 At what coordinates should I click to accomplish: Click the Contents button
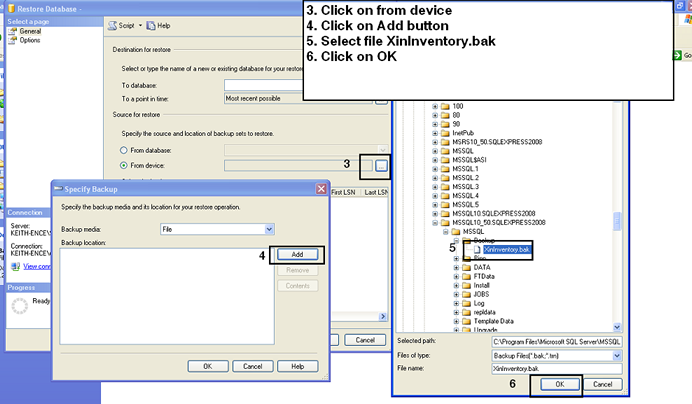tap(297, 286)
